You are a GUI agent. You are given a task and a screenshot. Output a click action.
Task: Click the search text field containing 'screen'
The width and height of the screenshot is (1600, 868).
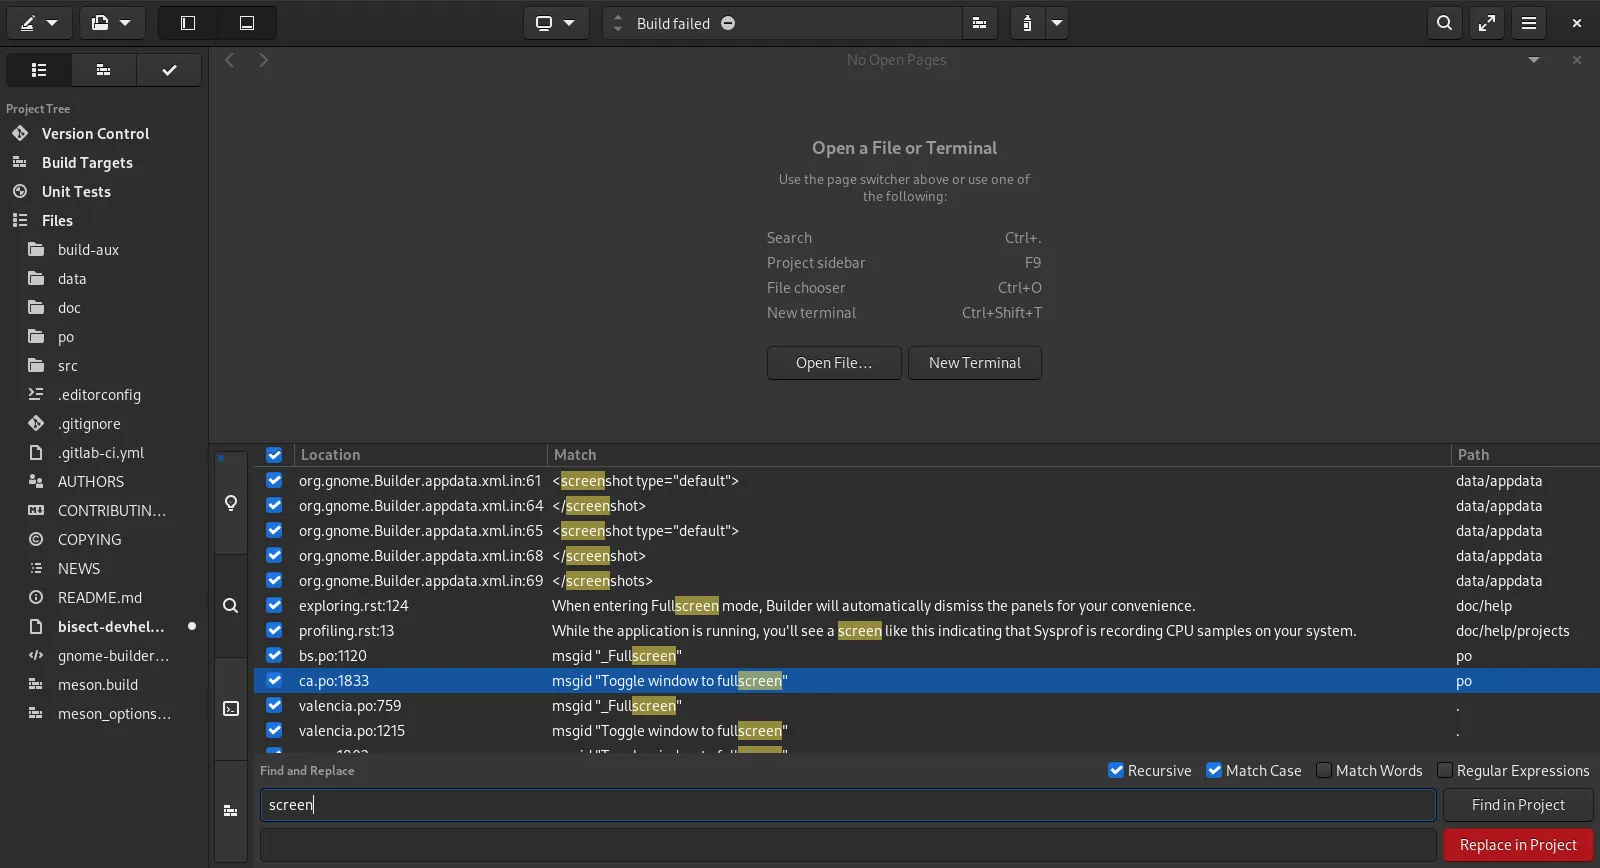pyautogui.click(x=848, y=805)
